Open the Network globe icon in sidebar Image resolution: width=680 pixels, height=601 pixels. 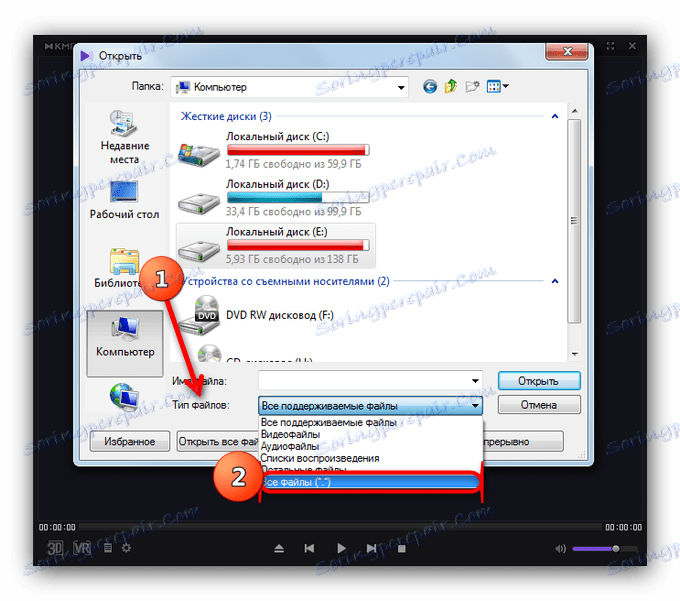124,396
